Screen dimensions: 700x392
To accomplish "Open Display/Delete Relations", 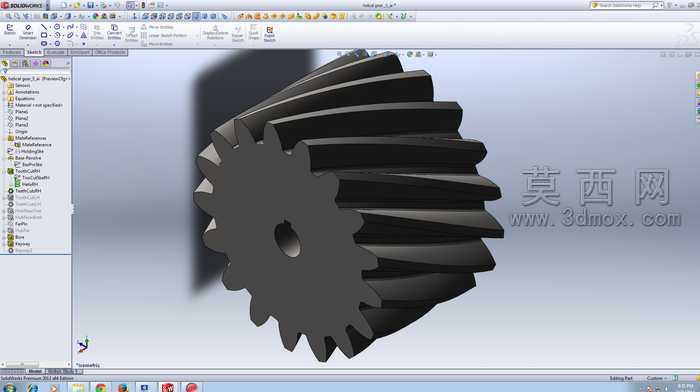I will click(x=215, y=32).
